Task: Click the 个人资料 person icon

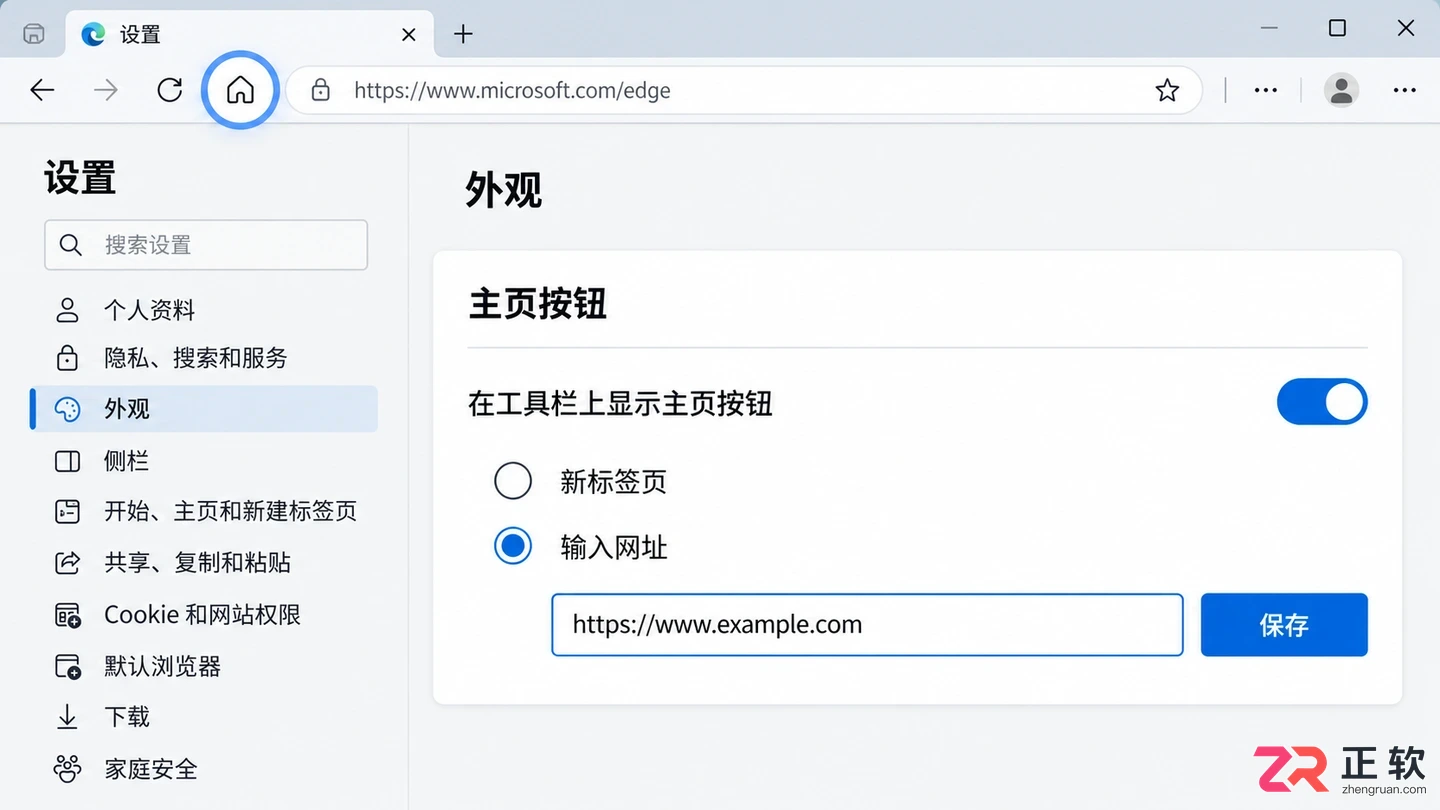Action: click(67, 310)
